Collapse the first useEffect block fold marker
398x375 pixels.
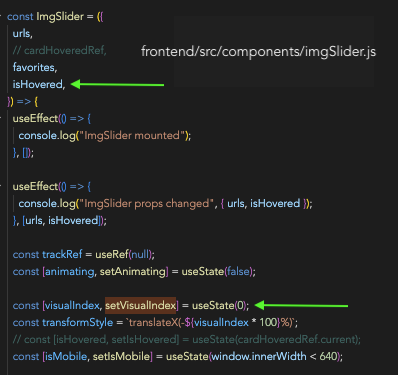tap(1, 118)
